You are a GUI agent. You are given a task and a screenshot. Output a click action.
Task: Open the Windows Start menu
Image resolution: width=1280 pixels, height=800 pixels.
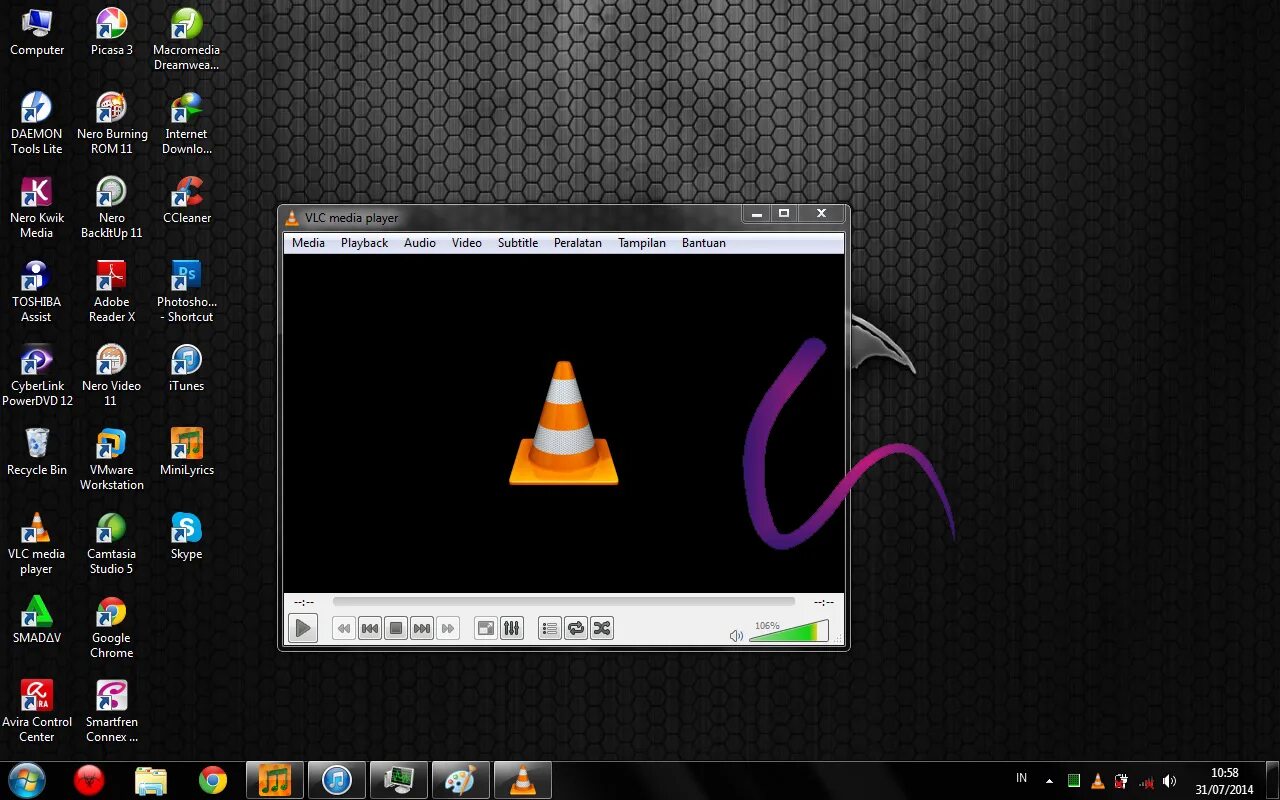click(x=27, y=780)
